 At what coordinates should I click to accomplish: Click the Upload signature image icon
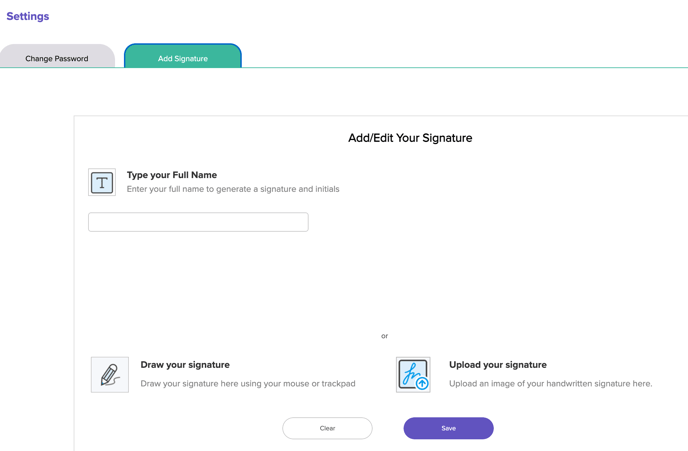(x=412, y=374)
